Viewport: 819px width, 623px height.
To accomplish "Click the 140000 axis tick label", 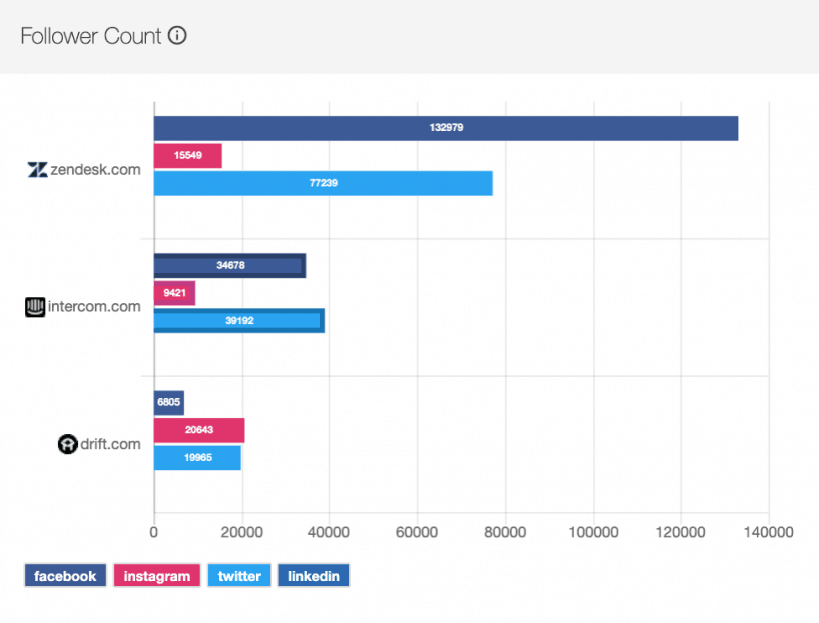I will click(769, 532).
